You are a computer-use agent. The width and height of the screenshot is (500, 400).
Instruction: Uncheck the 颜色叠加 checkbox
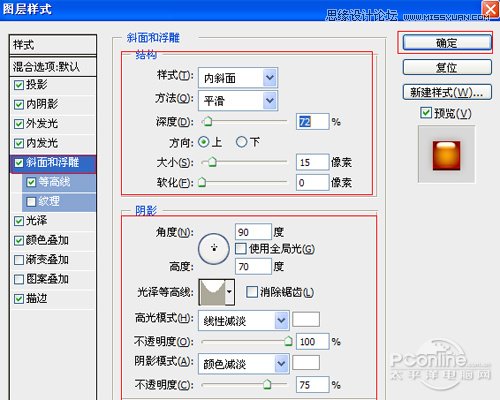19,241
